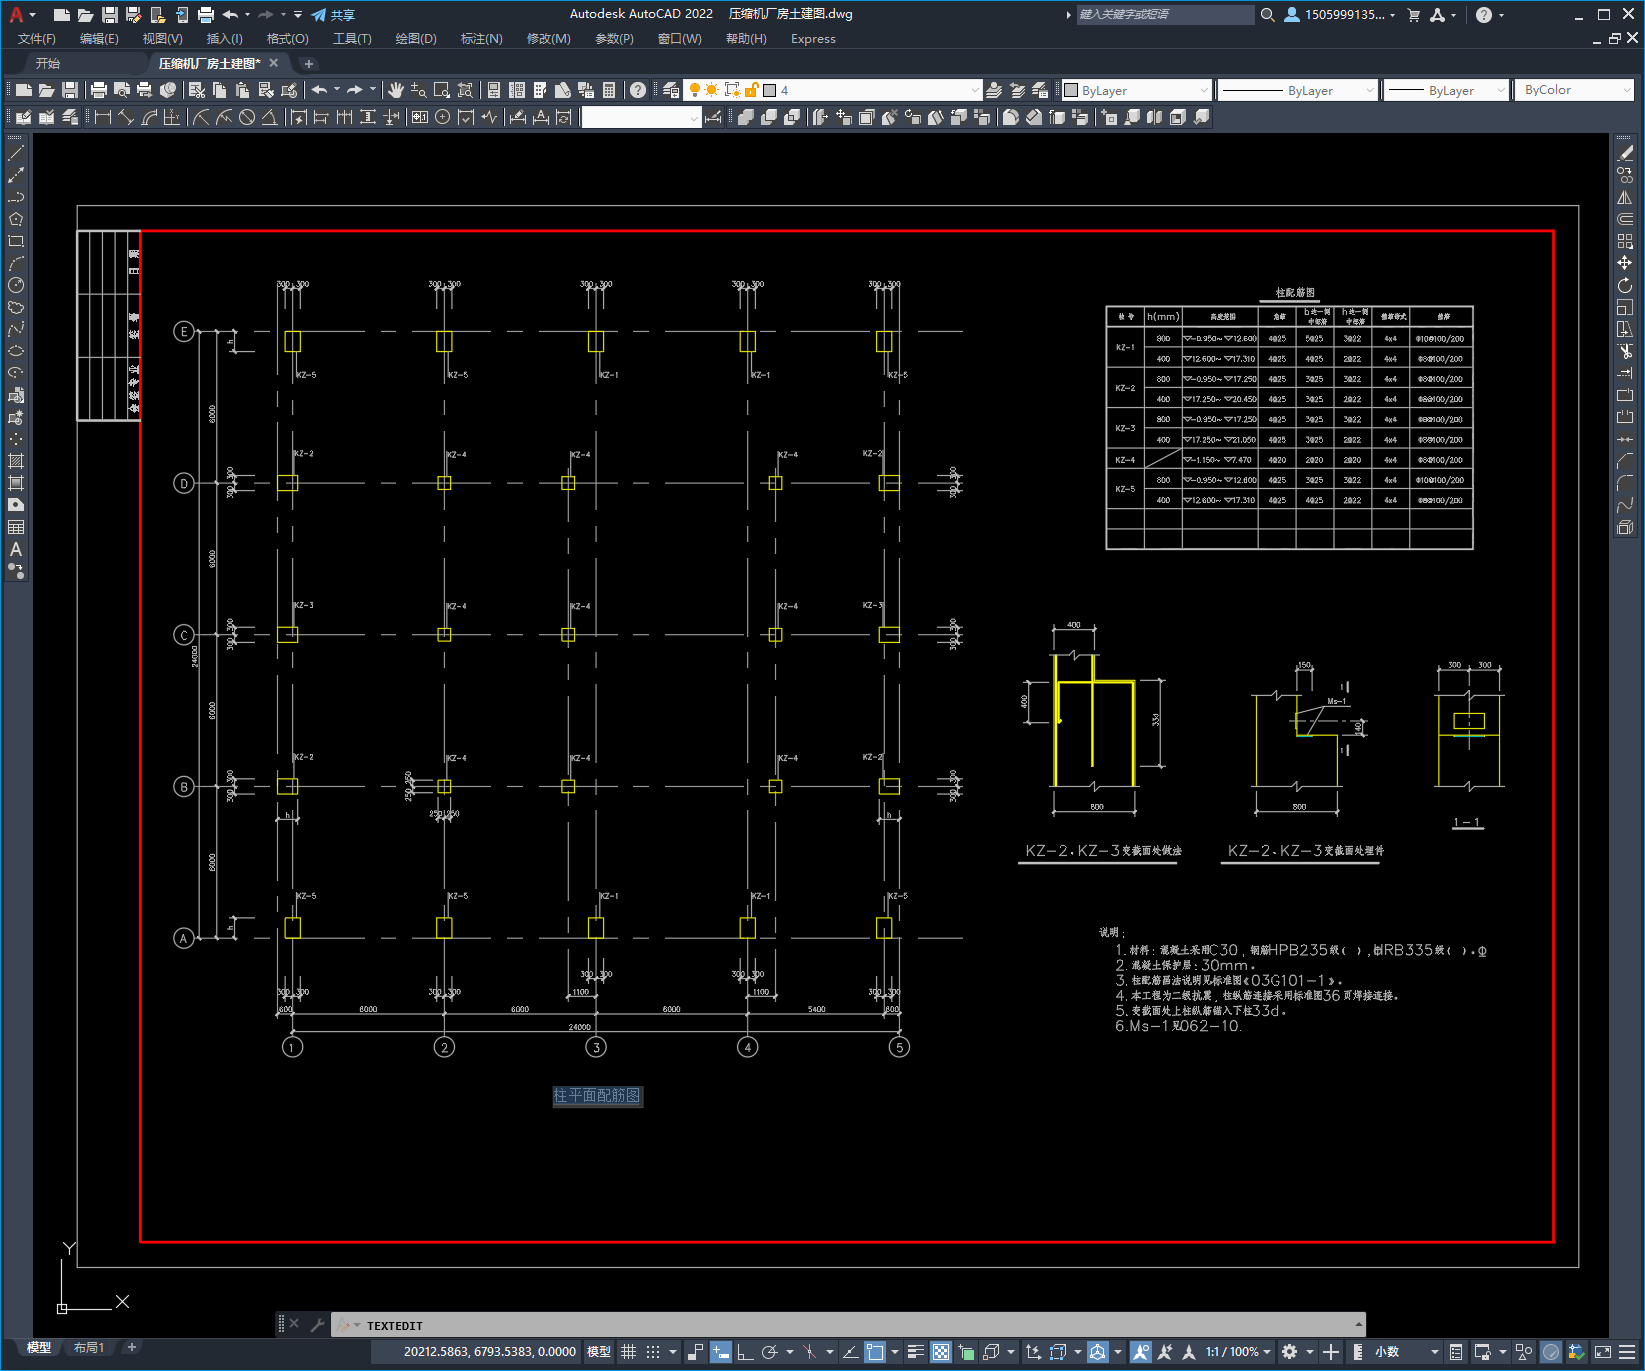Click the Undo arrow in standard toolbar
1645x1371 pixels.
pos(319,90)
